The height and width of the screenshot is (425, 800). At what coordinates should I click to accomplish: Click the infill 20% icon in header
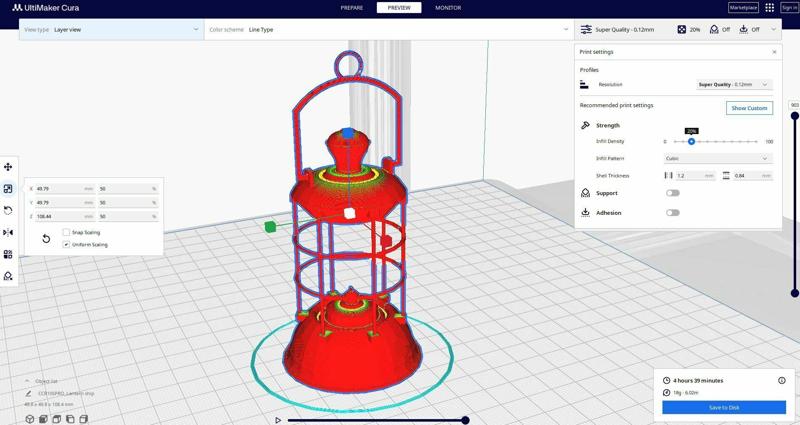pos(682,30)
